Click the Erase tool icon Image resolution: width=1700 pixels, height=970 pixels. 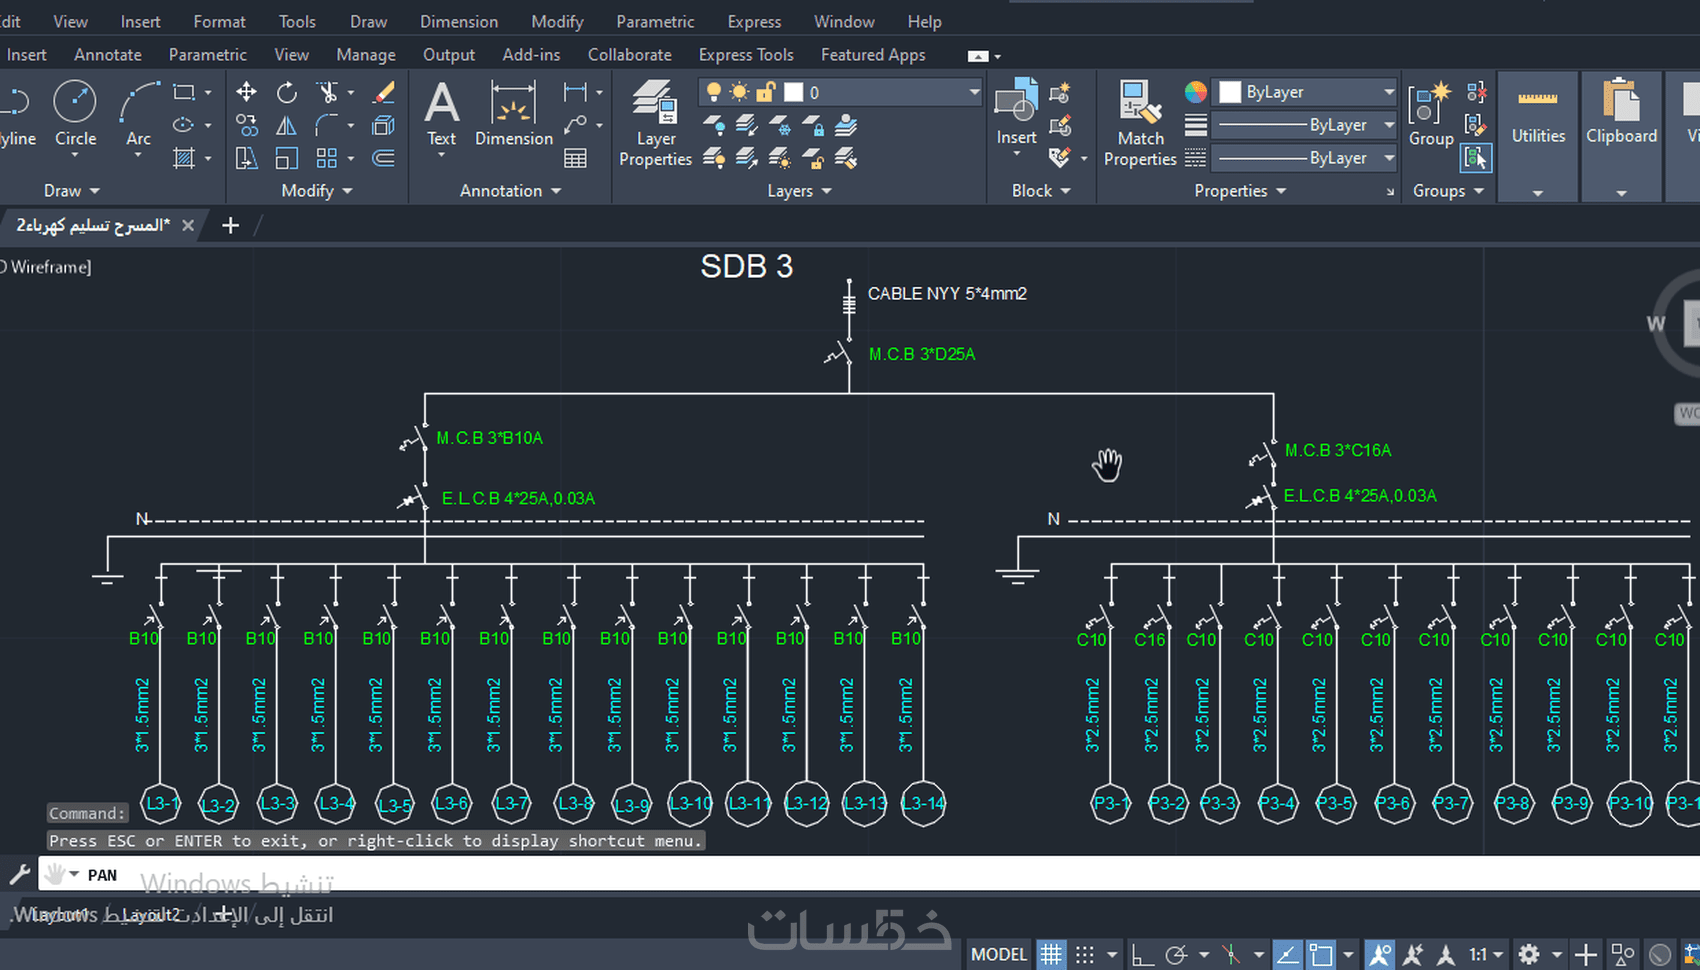[384, 93]
